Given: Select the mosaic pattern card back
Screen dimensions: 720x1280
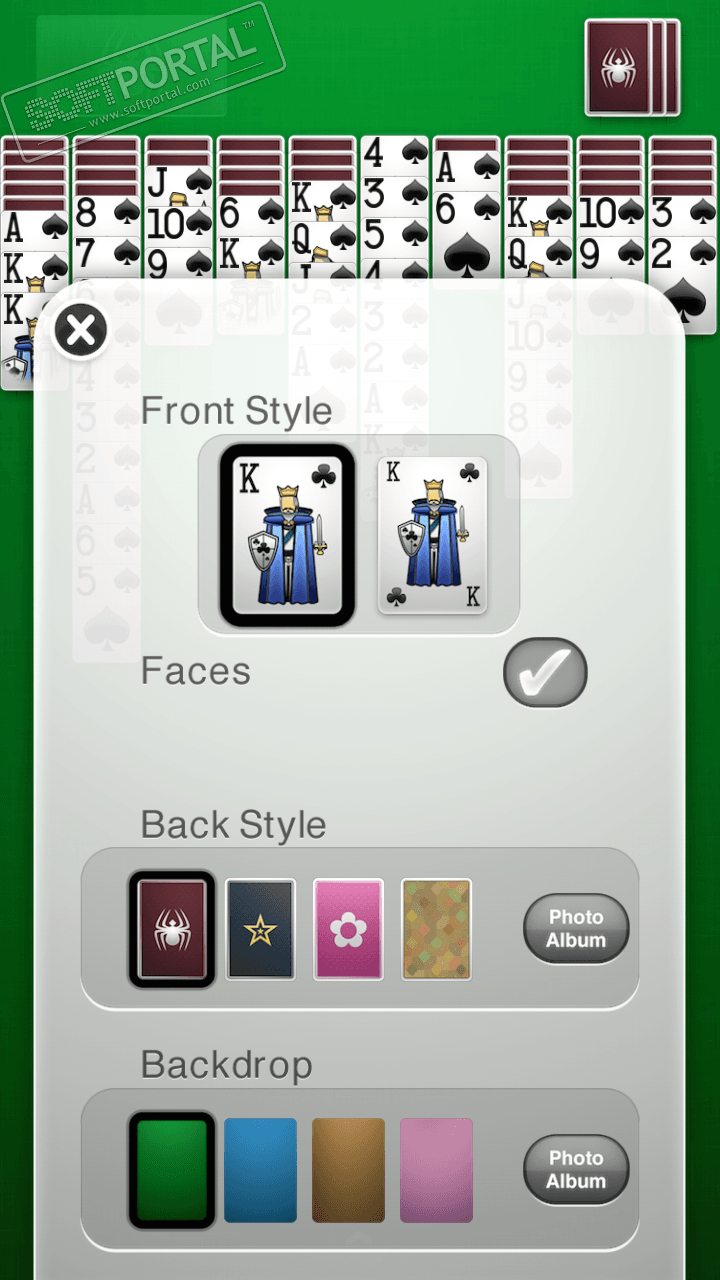Looking at the screenshot, I should (436, 930).
